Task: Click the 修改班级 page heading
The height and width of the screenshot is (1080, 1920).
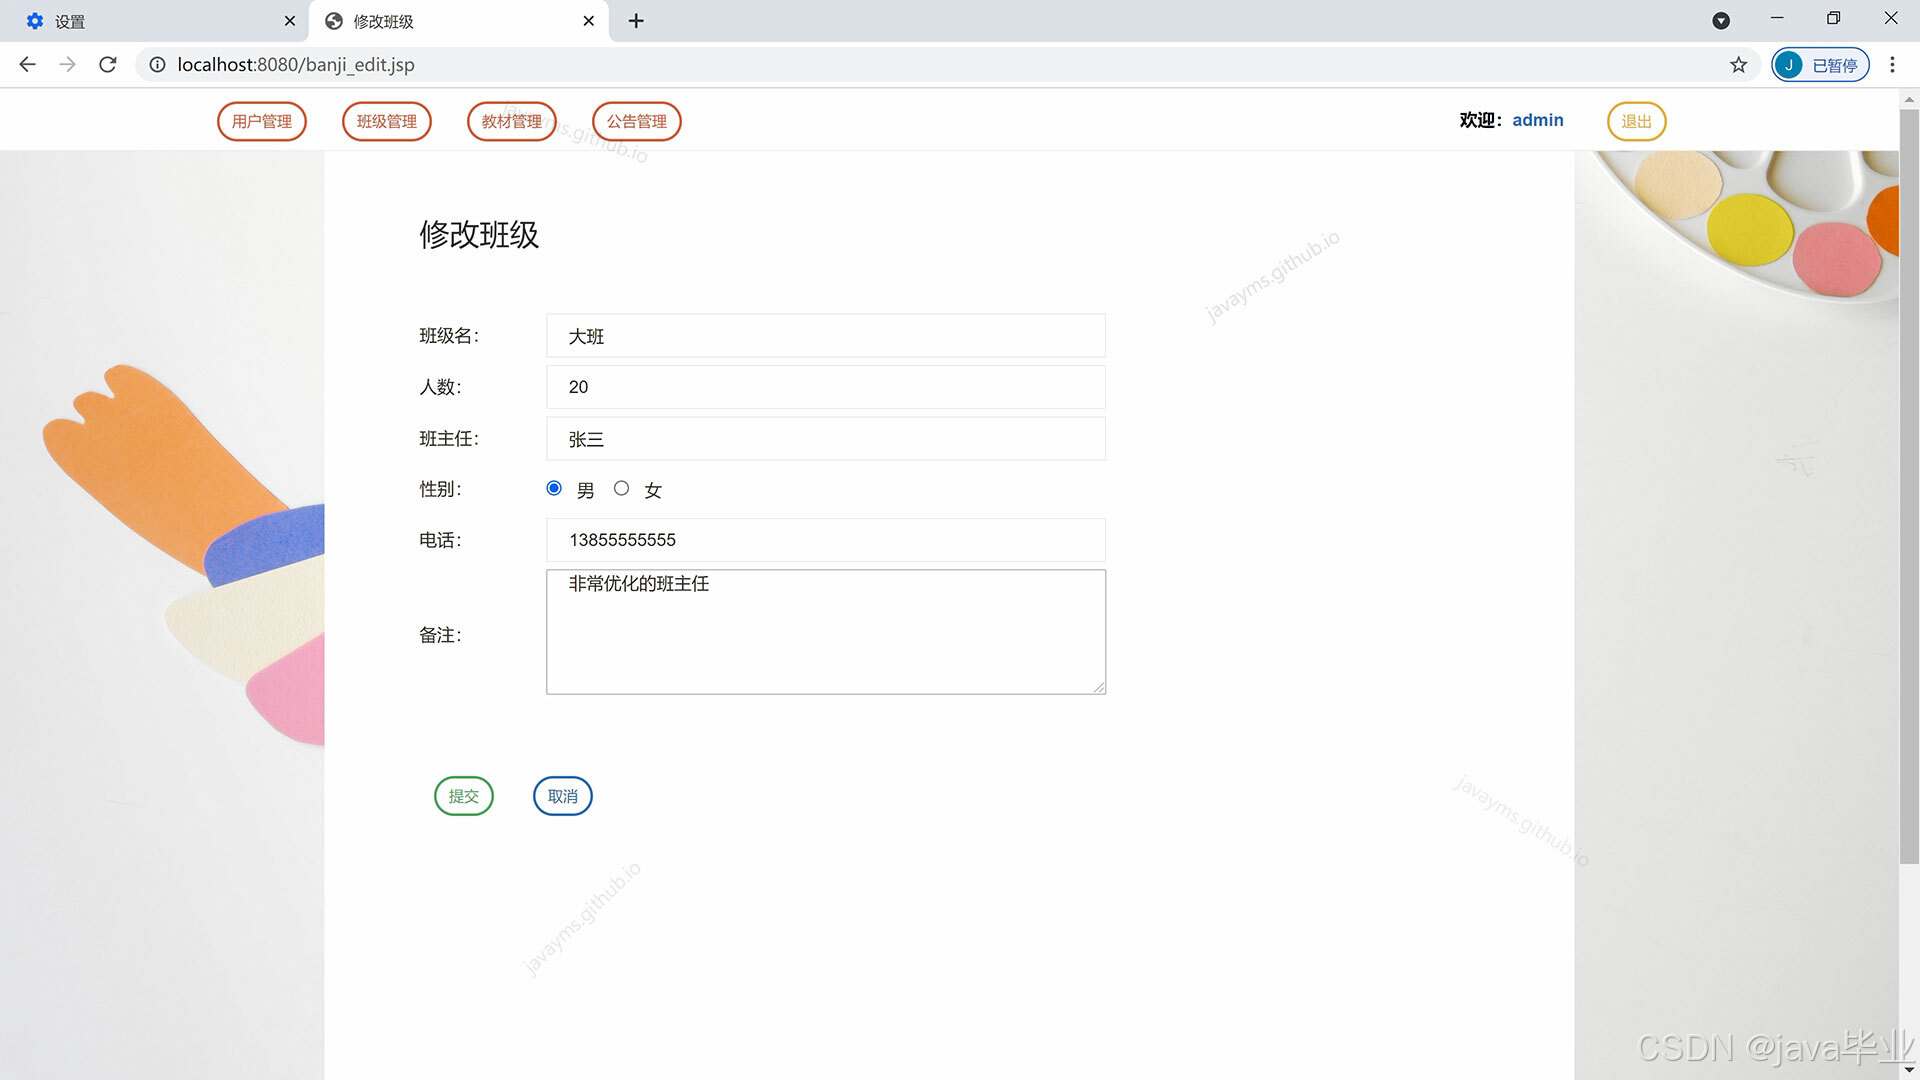Action: coord(479,235)
